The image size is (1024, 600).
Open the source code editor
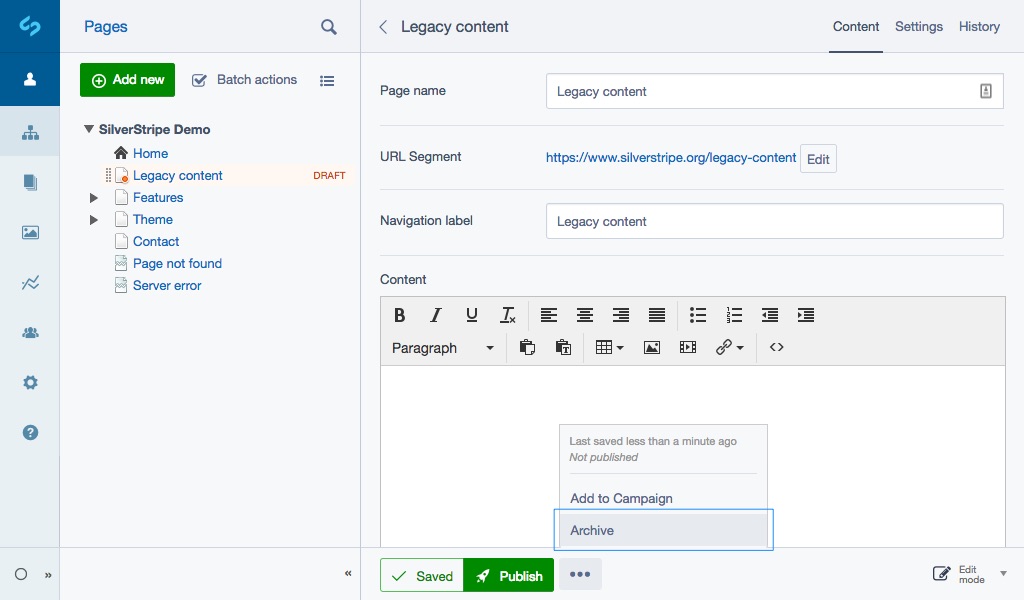(777, 347)
